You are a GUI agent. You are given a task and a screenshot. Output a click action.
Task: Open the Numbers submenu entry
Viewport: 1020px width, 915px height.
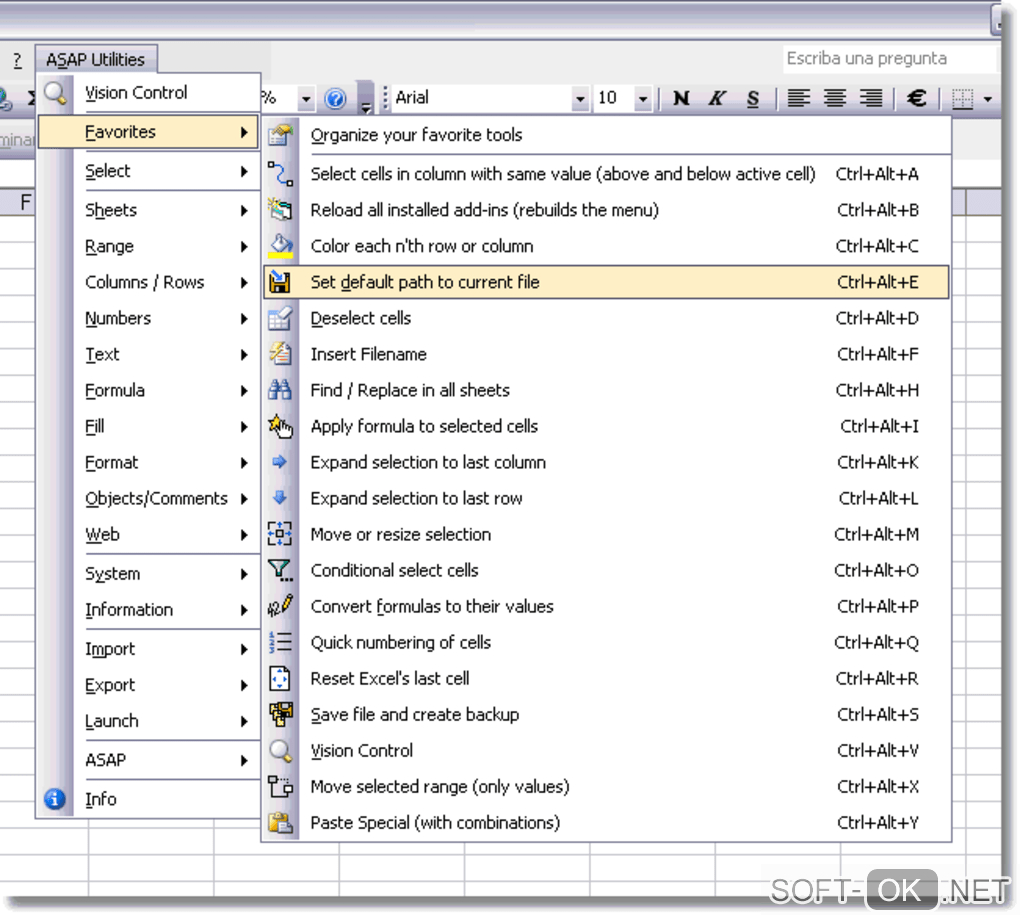(150, 318)
